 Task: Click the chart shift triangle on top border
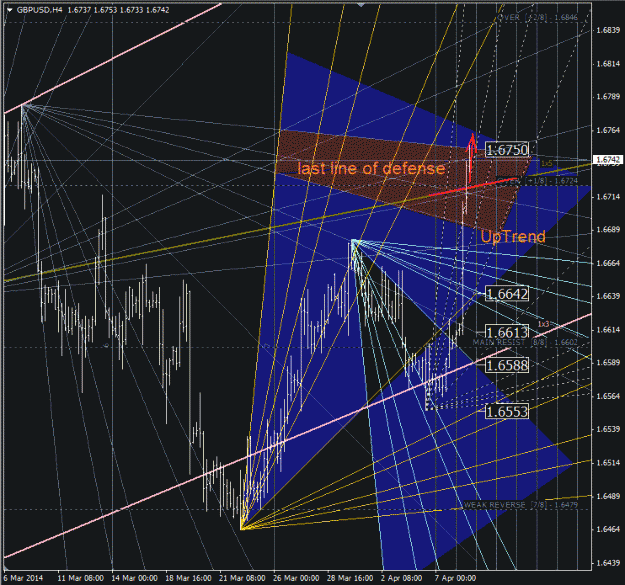coord(361,5)
